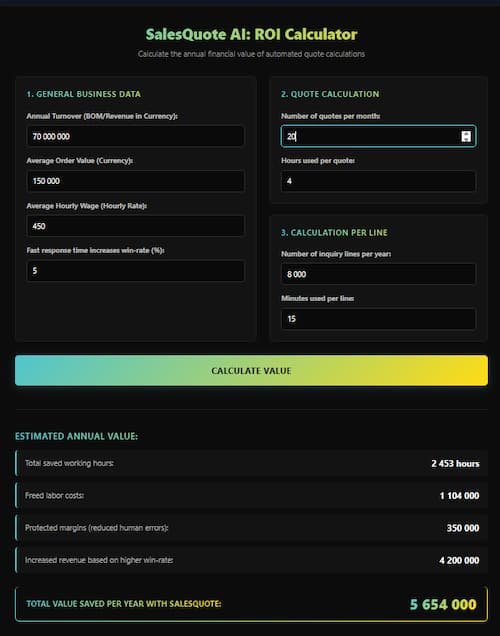Click the '4 200 000' increased revenue value
Screen dimensions: 500x636
point(459,560)
